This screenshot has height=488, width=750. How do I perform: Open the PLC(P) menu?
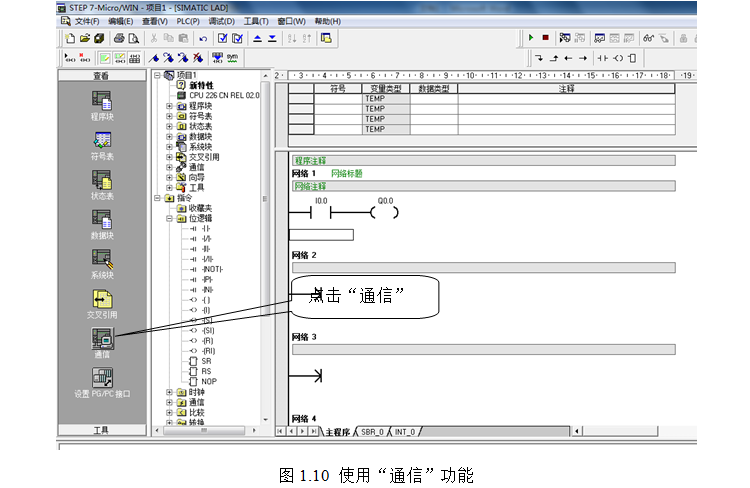coord(188,22)
